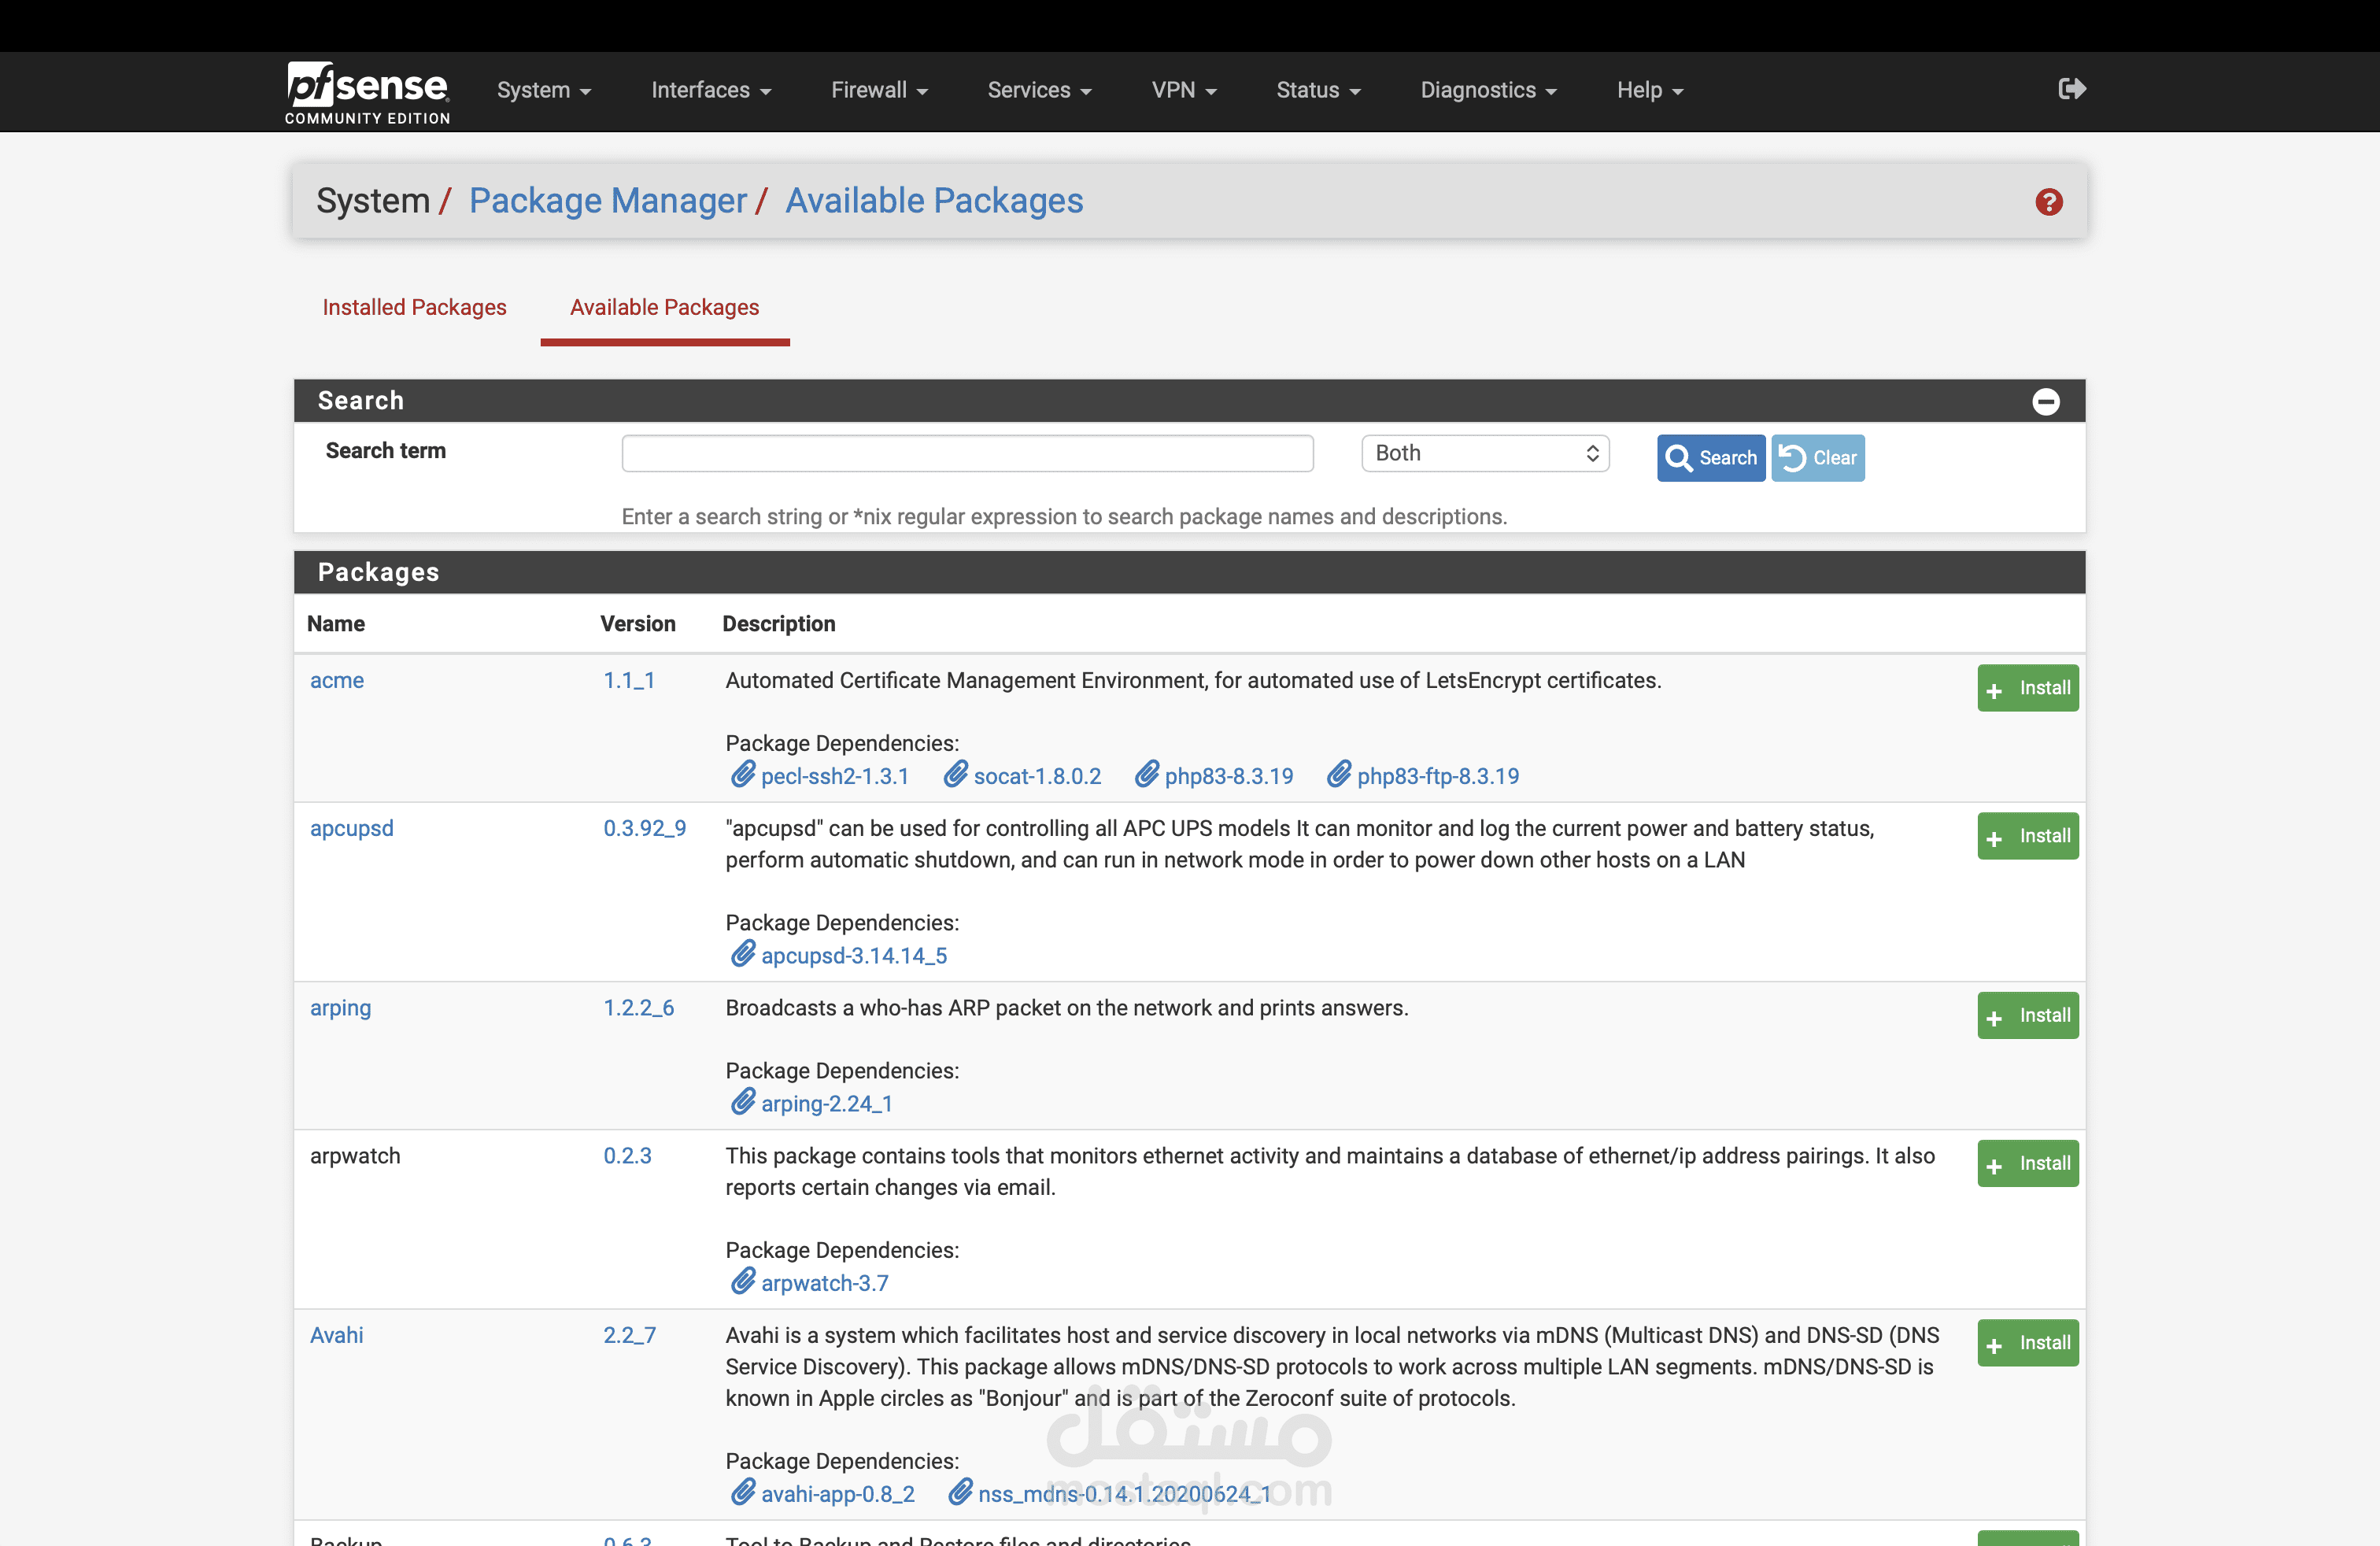The width and height of the screenshot is (2380, 1546).
Task: Click the logout icon in navbar
Action: [x=2071, y=89]
